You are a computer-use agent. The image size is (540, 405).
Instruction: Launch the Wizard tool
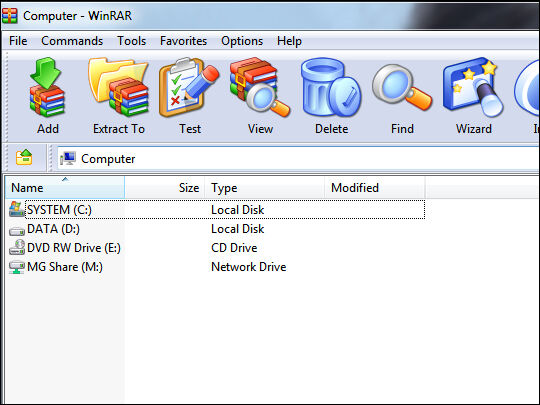coord(474,87)
